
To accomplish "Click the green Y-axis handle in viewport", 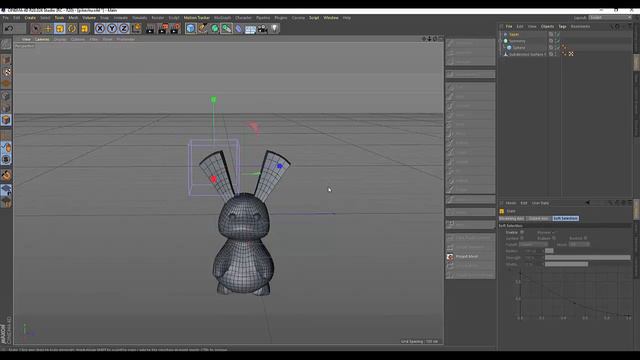I will click(213, 100).
